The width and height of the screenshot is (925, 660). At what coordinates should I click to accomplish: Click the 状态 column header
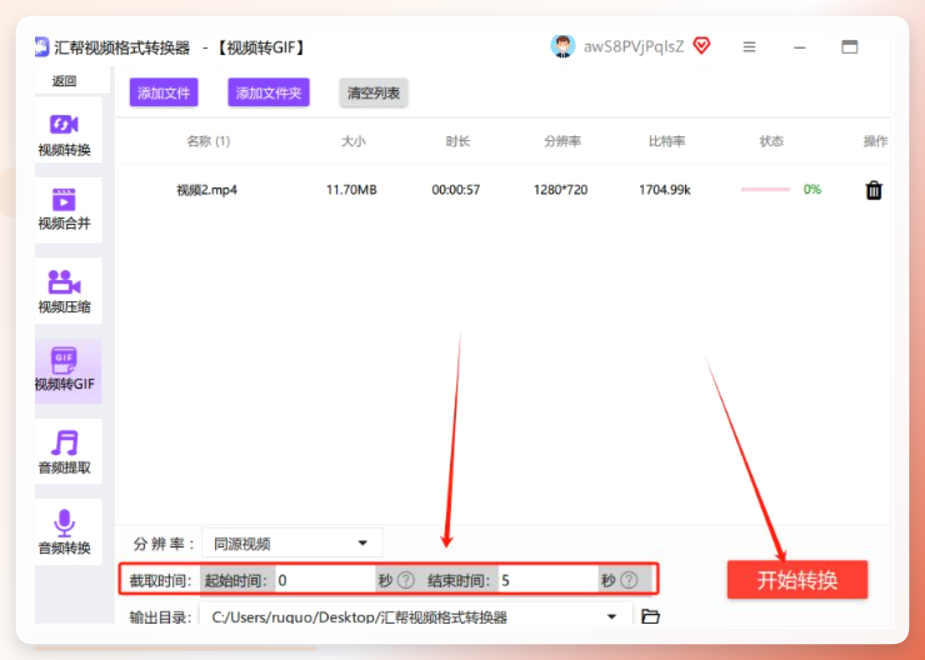[x=771, y=141]
